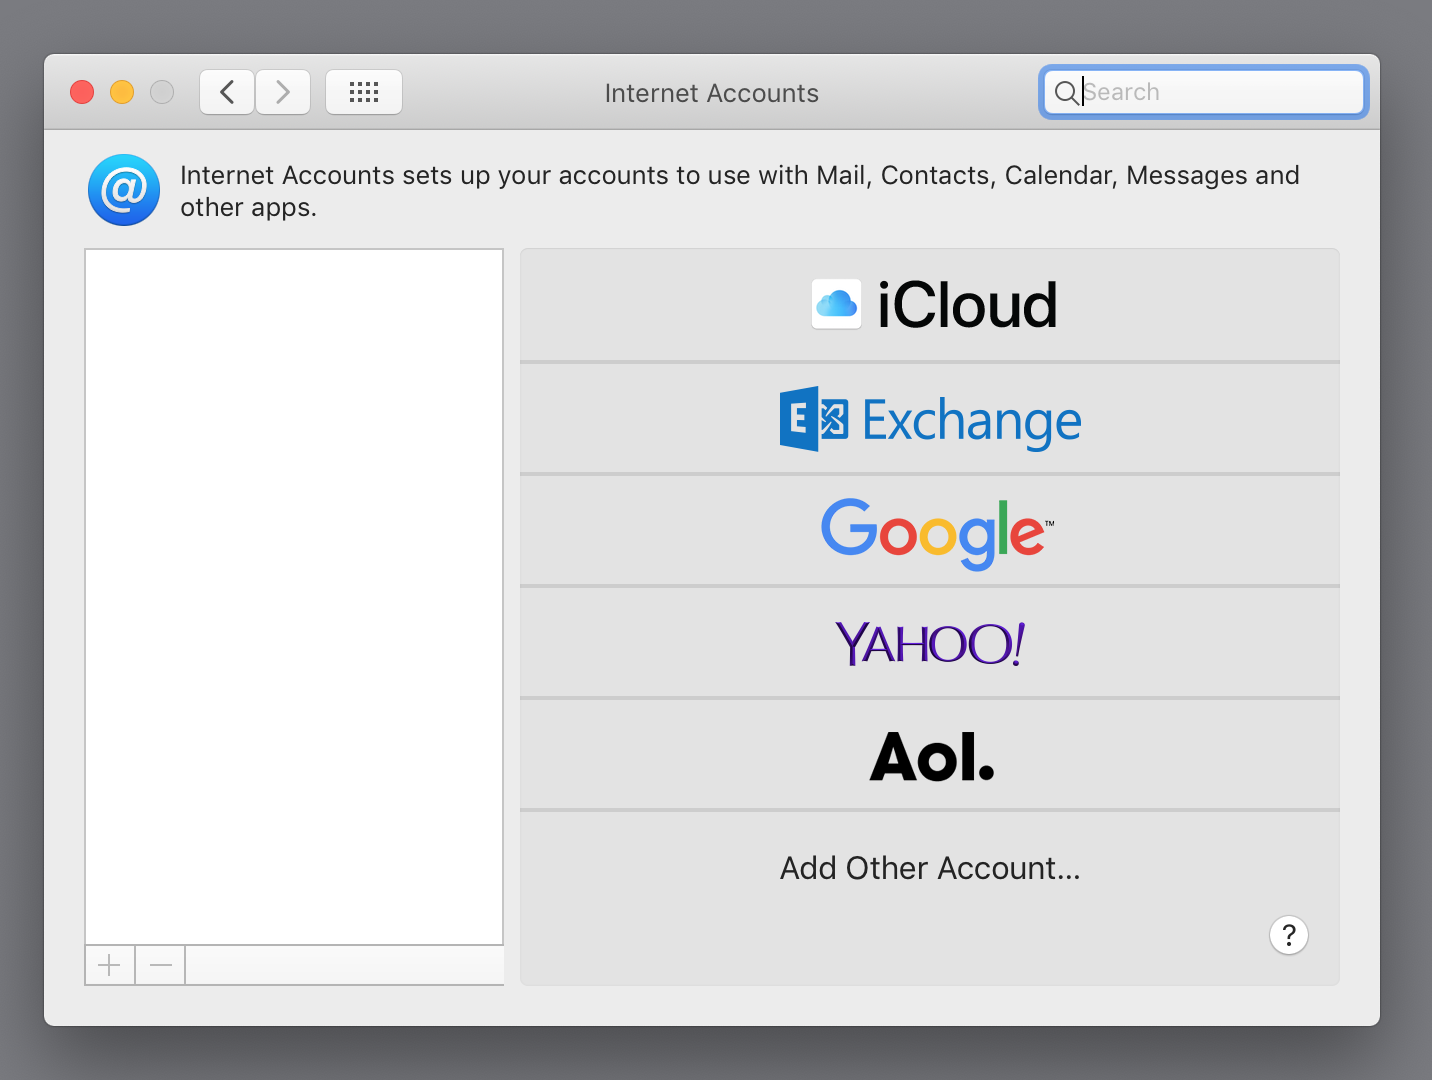Select Add Other Account...
Screen dimensions: 1432x1080
click(930, 868)
